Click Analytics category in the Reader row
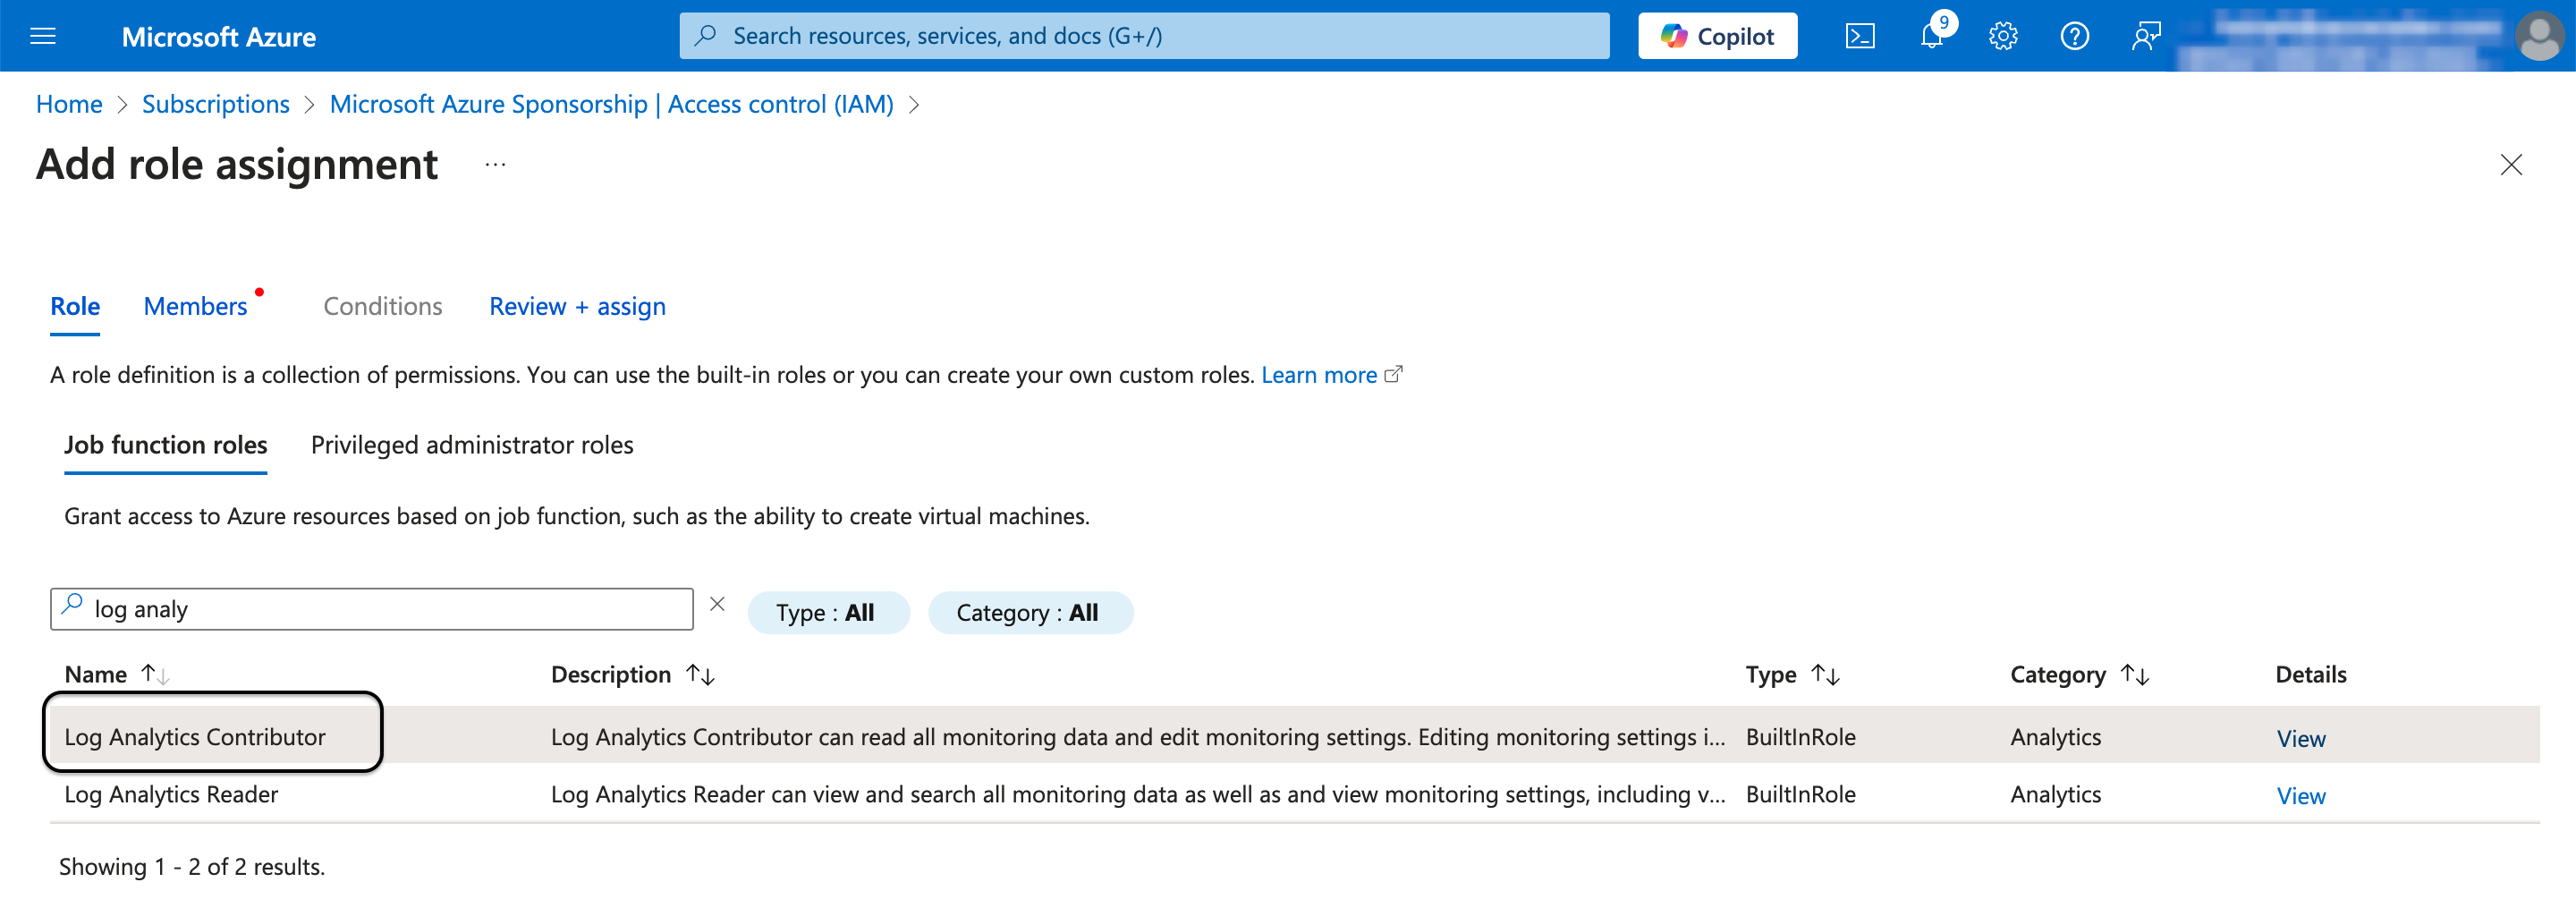The height and width of the screenshot is (916, 2576). (2056, 795)
